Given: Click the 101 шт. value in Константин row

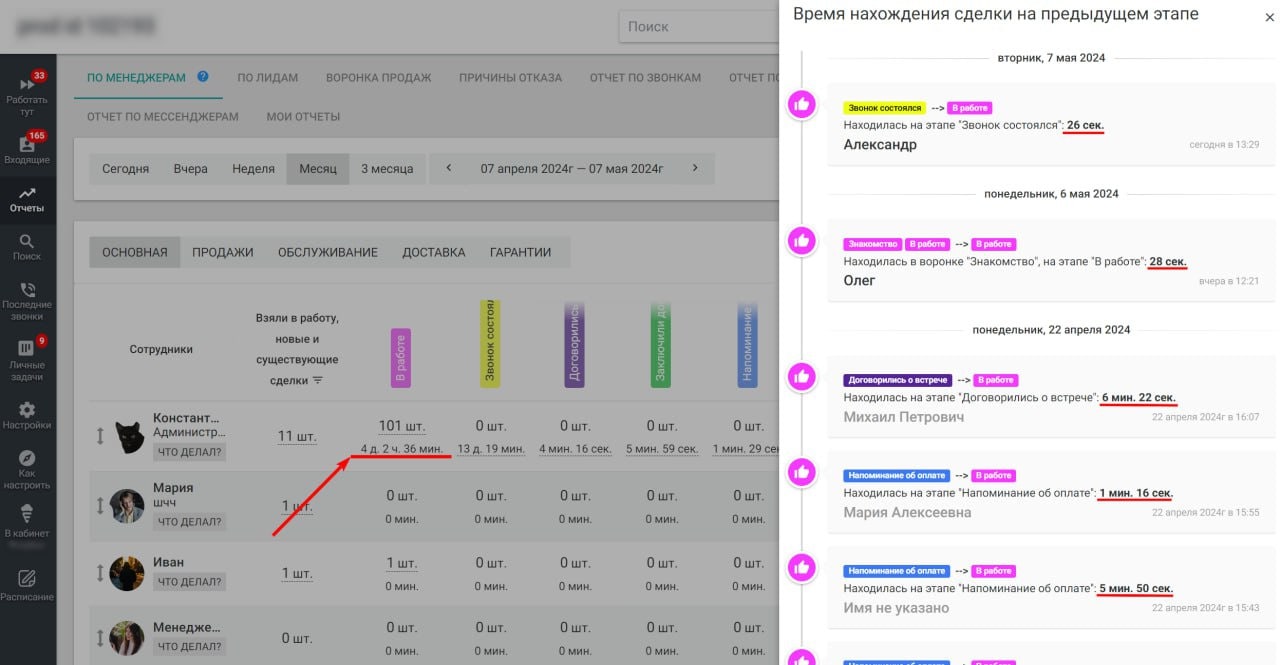Looking at the screenshot, I should [401, 426].
